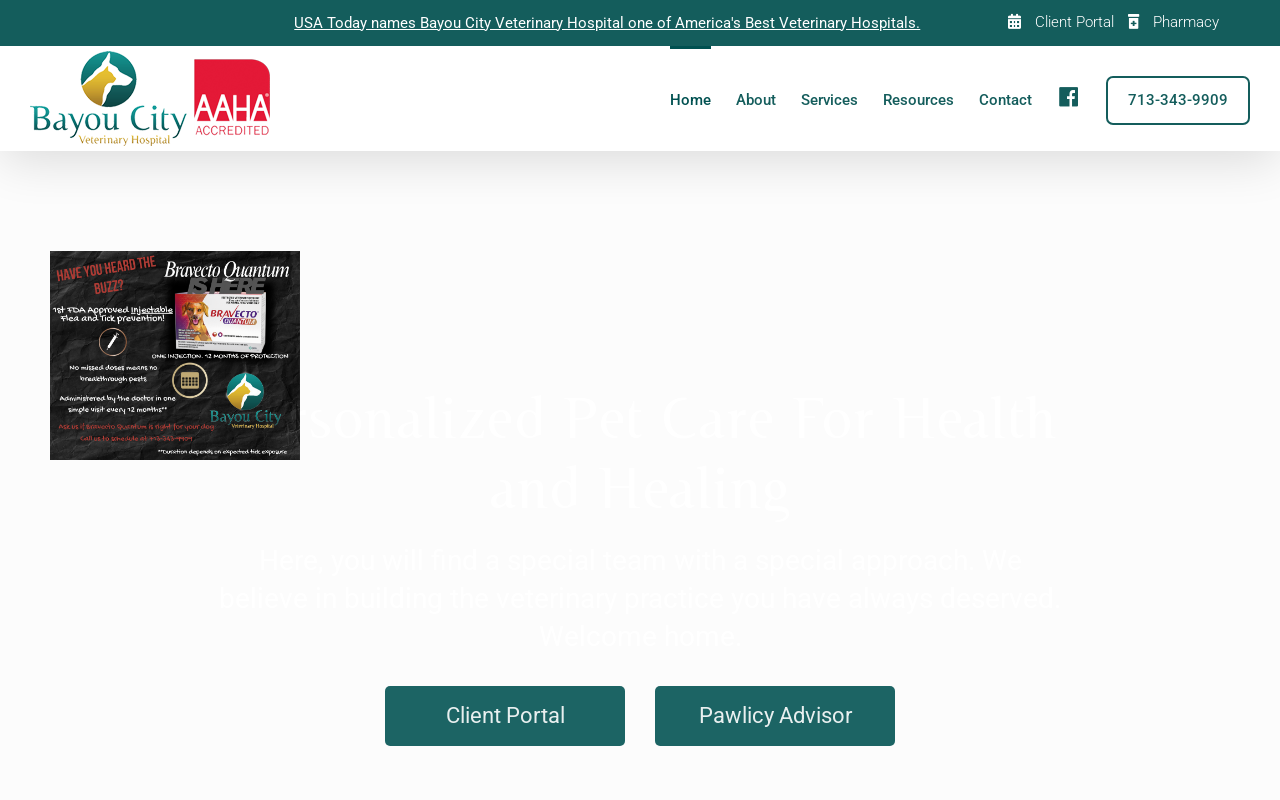The width and height of the screenshot is (1280, 800).
Task: Click the Facebook icon in the navigation
Action: pos(1068,97)
